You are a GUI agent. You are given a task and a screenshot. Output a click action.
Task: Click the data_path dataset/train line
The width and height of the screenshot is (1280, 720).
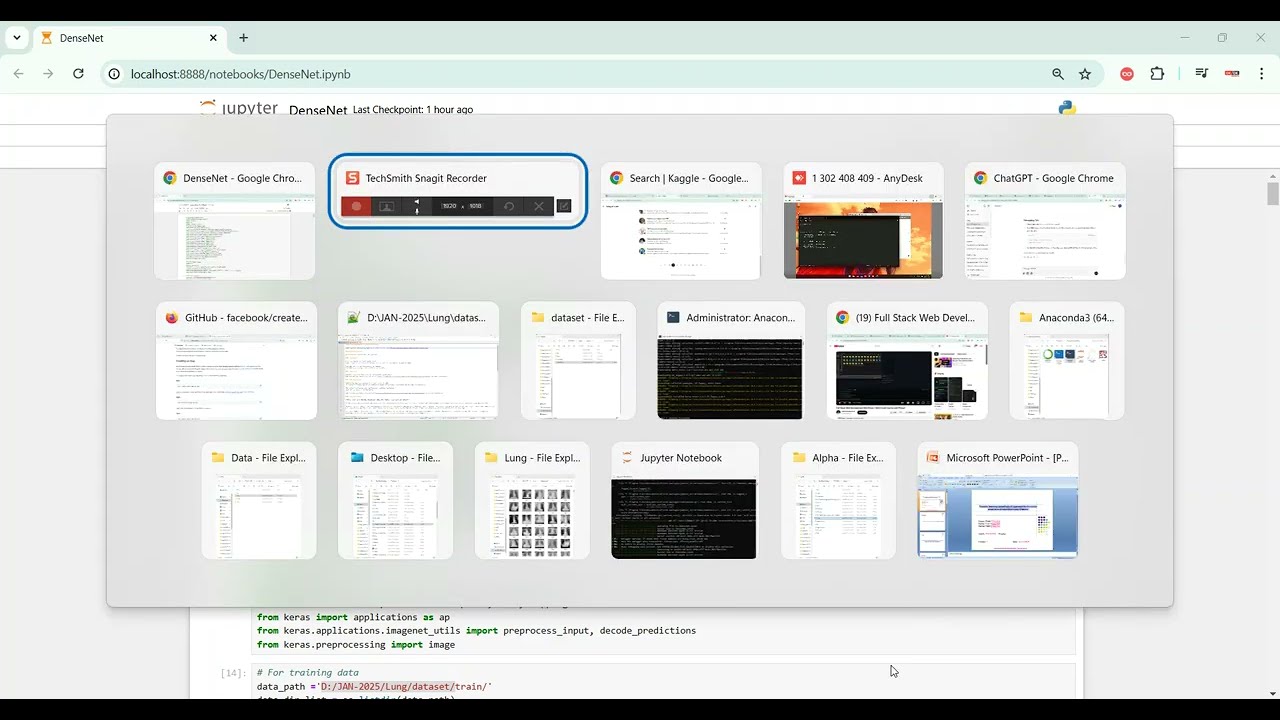click(374, 687)
